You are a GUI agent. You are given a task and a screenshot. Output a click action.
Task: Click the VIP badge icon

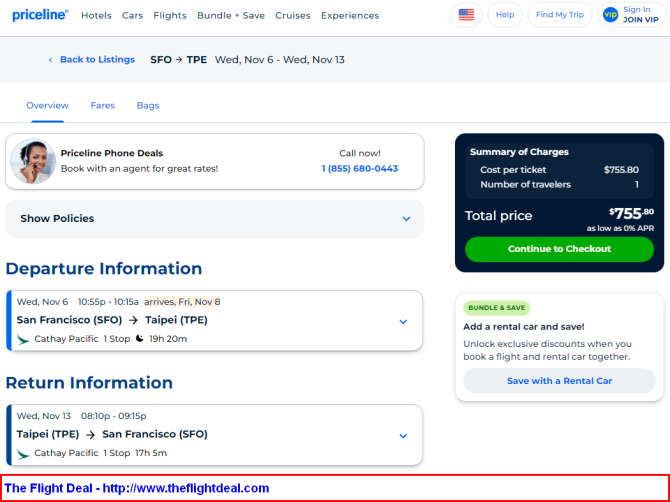click(610, 15)
